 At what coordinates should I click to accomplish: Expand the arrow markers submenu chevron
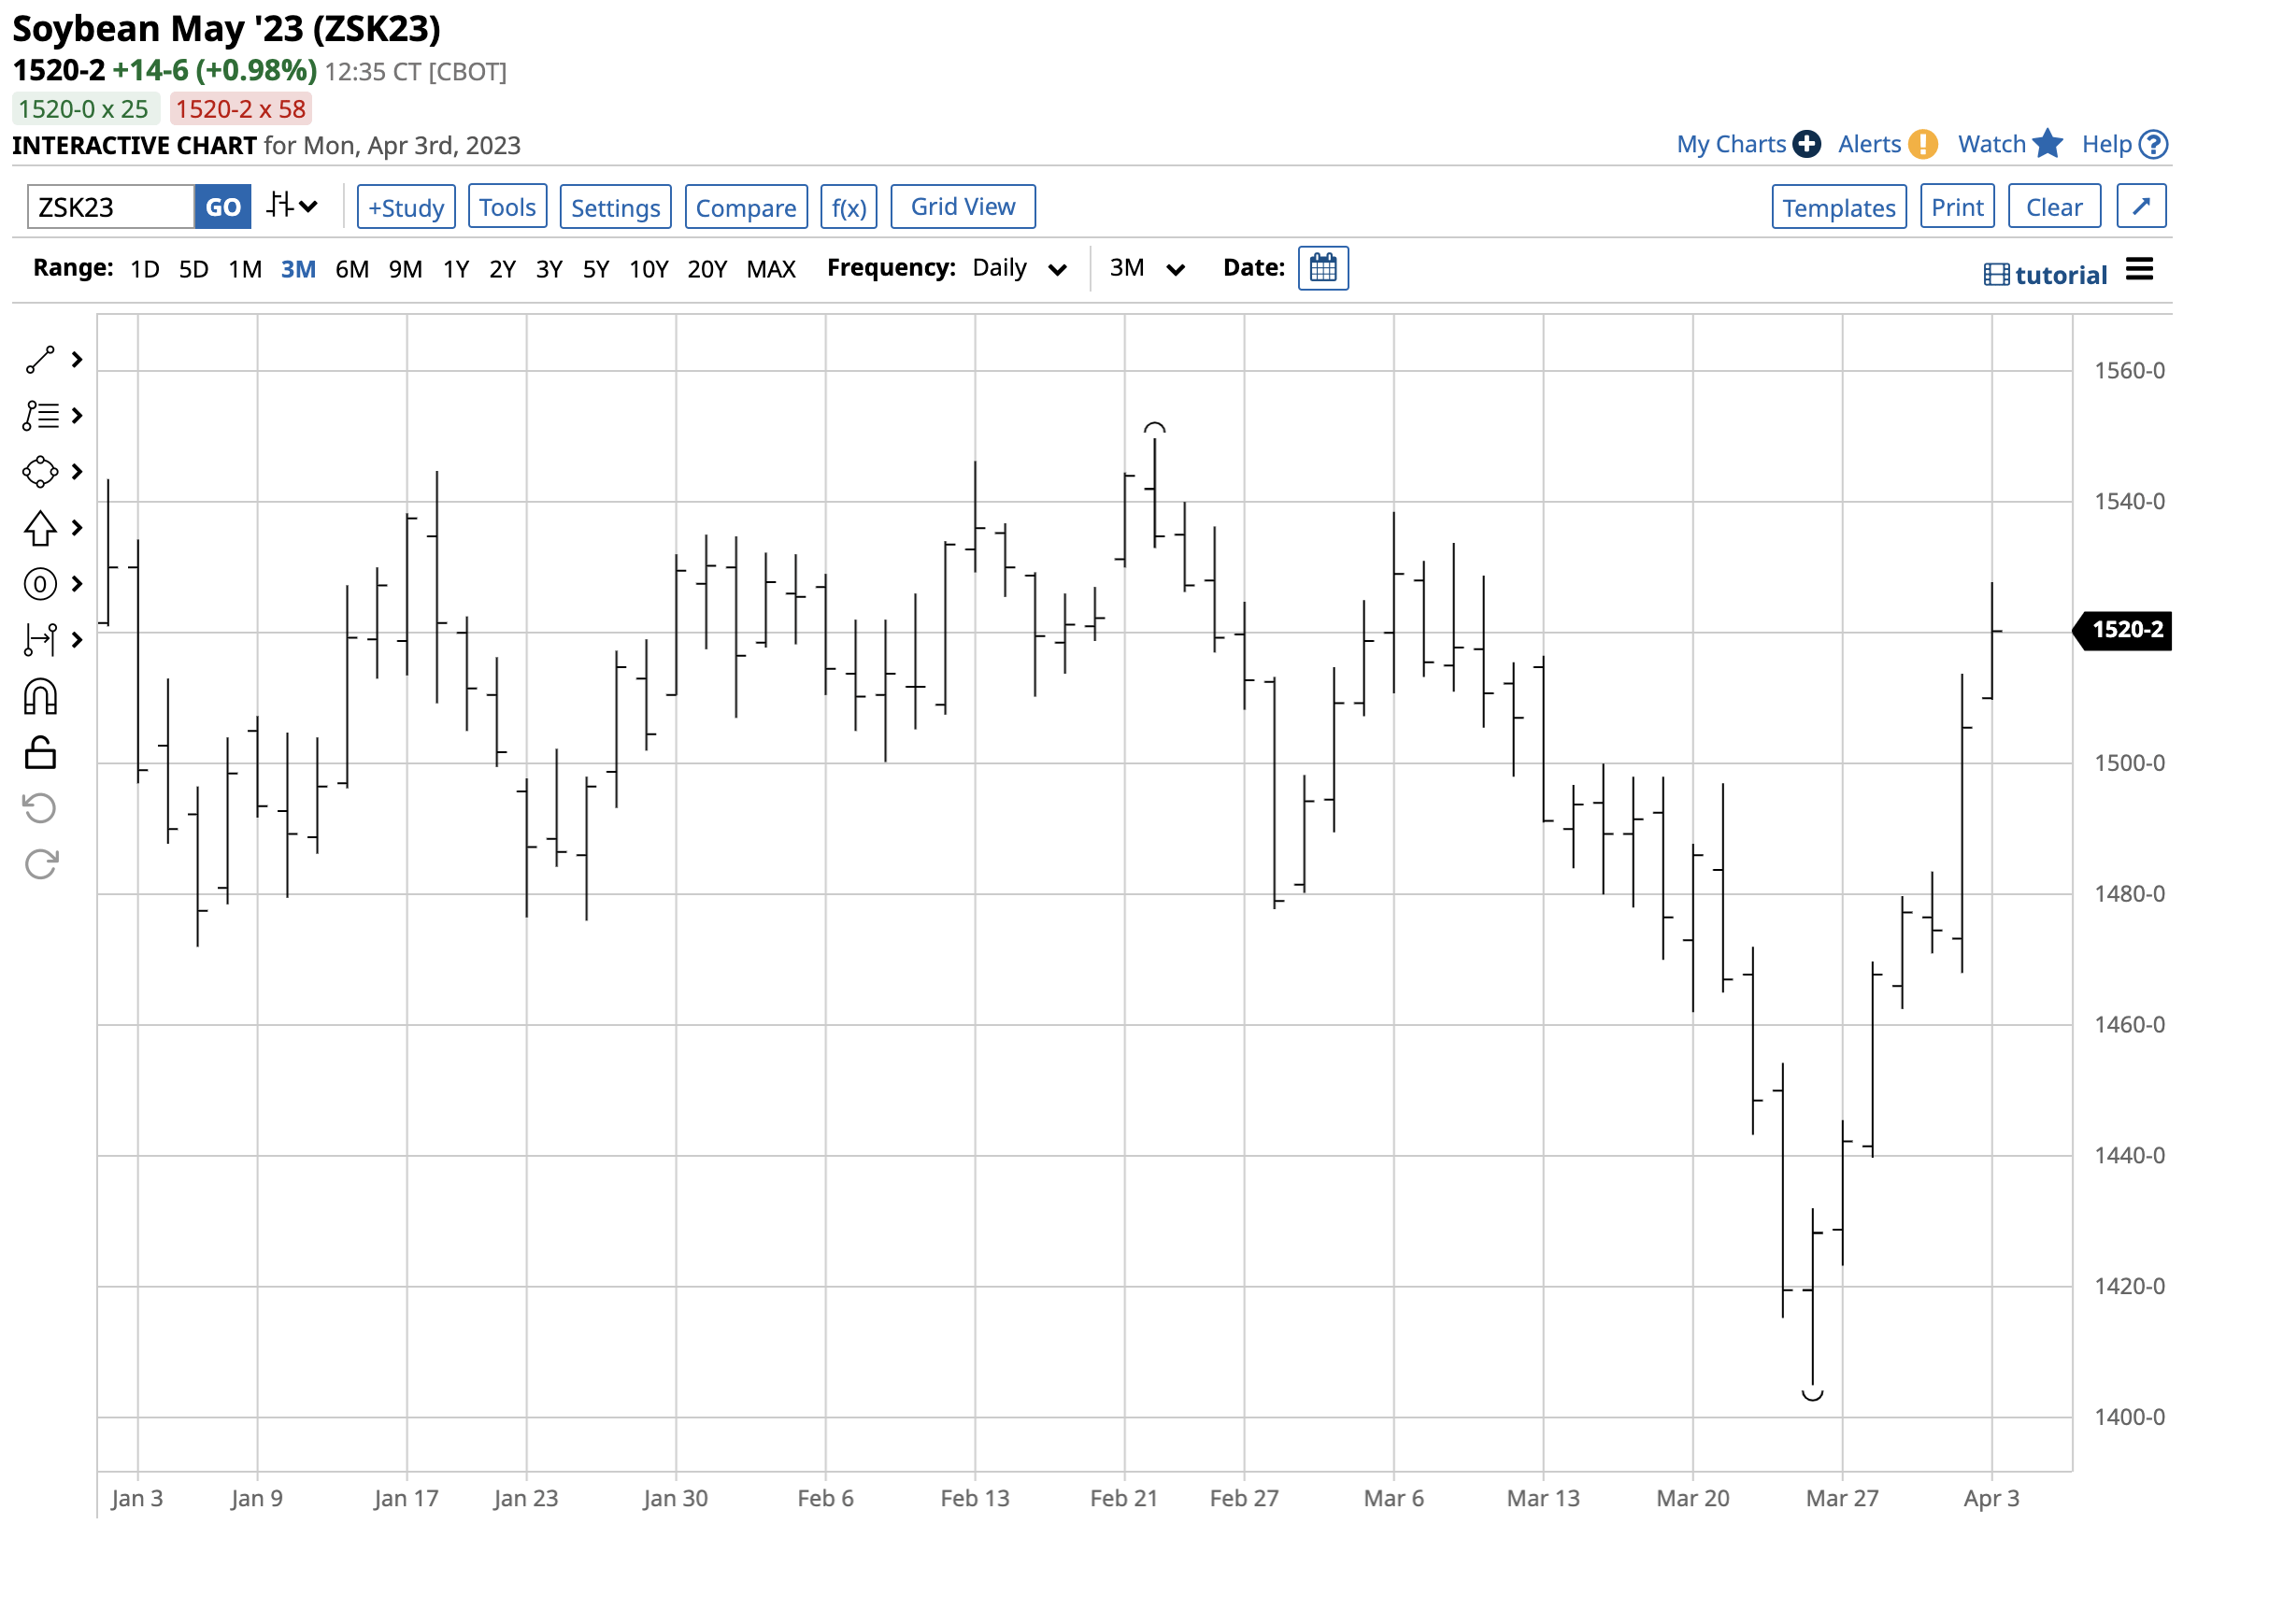(77, 528)
